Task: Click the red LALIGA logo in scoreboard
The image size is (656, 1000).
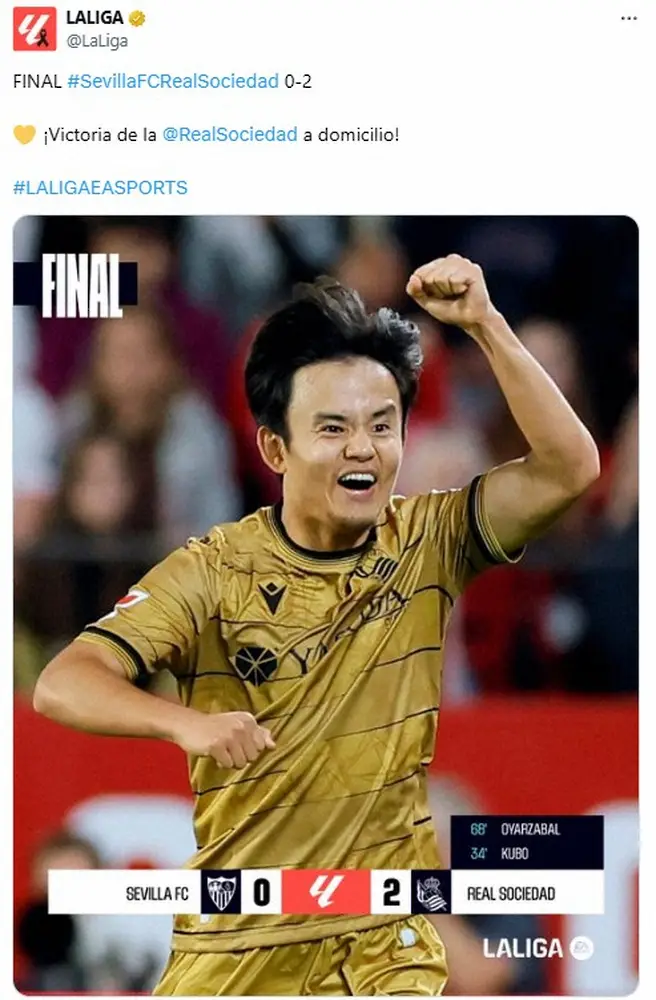Action: point(326,892)
